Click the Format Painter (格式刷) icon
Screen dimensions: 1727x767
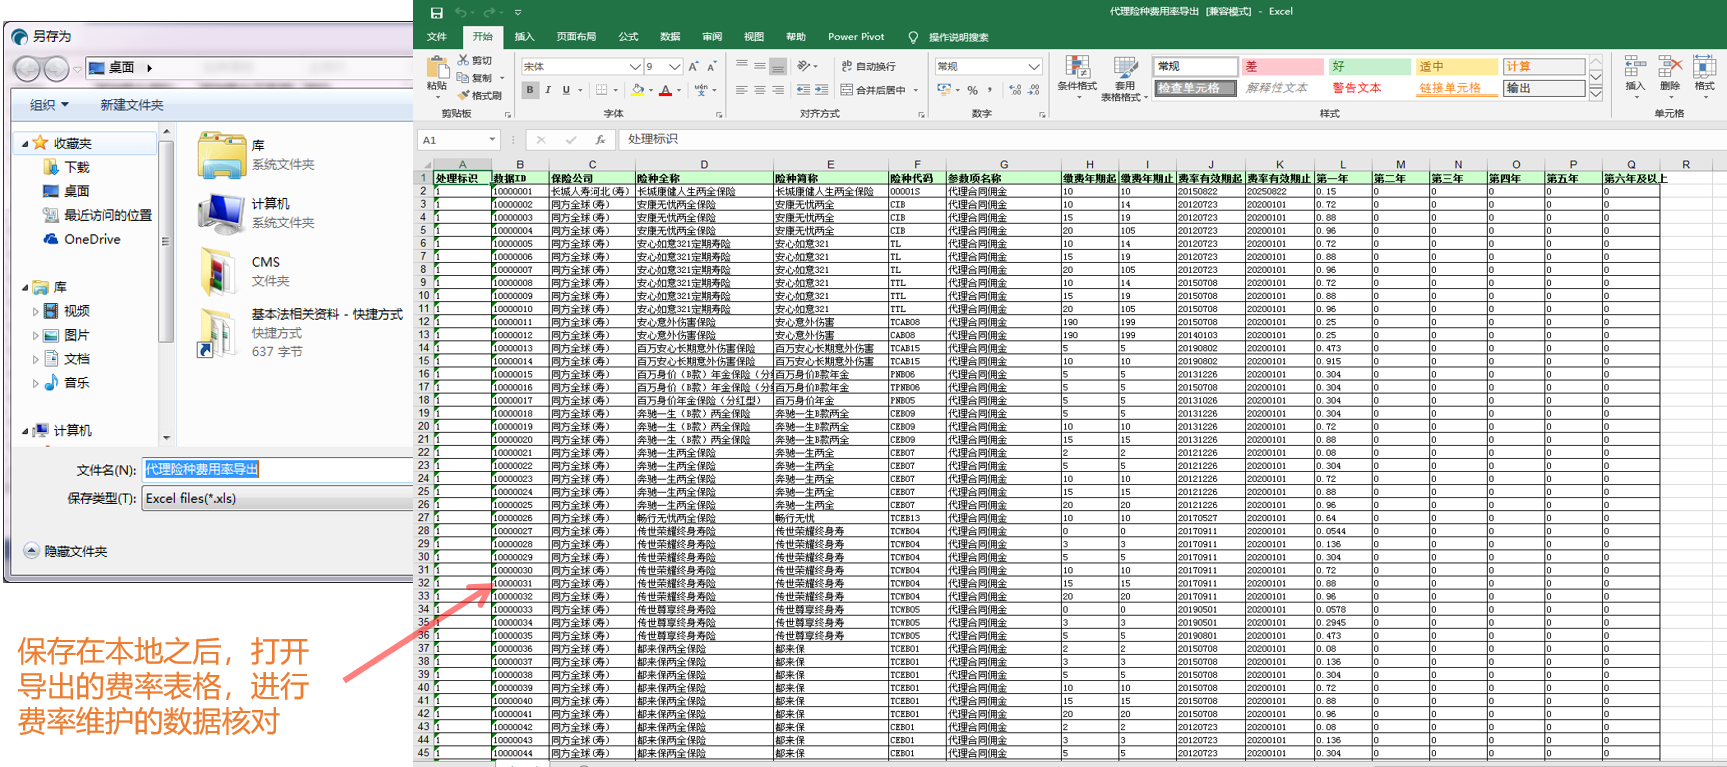coord(464,95)
